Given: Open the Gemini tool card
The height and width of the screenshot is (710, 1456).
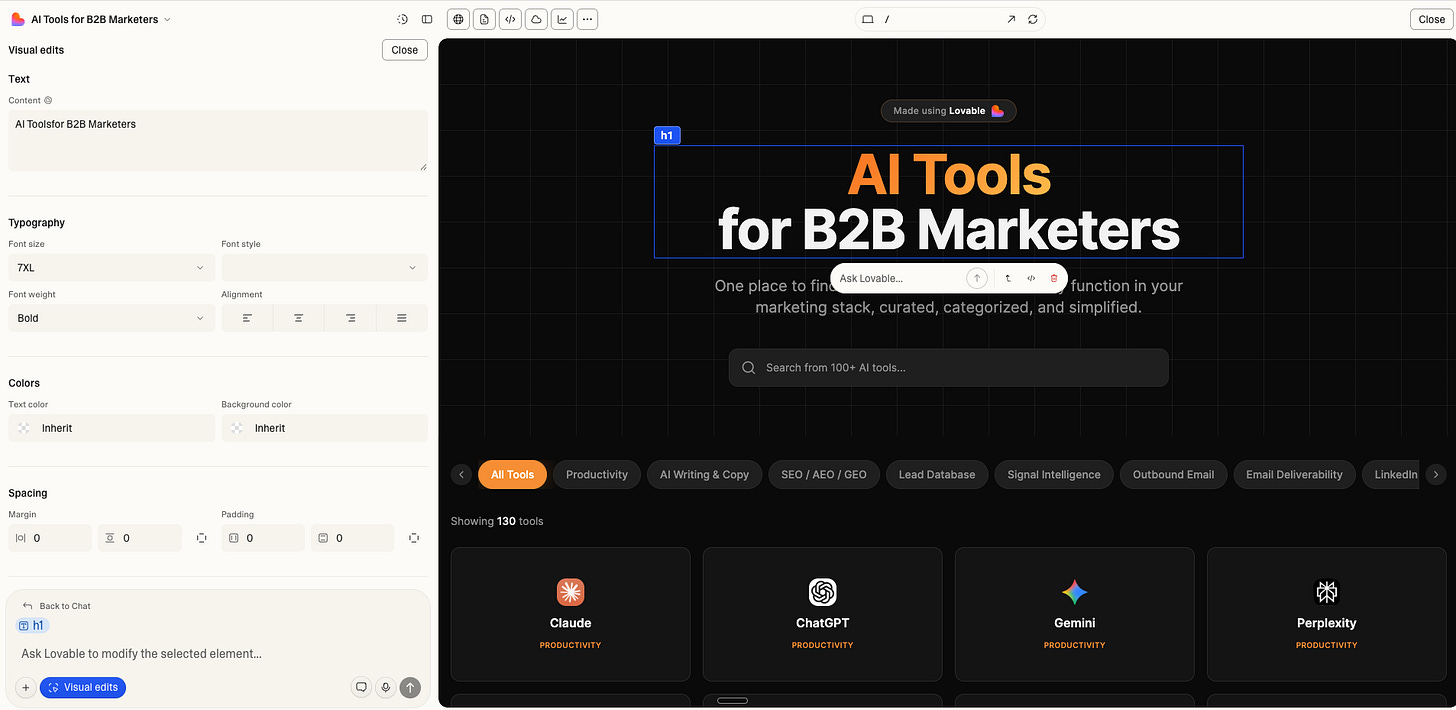Looking at the screenshot, I should (x=1074, y=614).
